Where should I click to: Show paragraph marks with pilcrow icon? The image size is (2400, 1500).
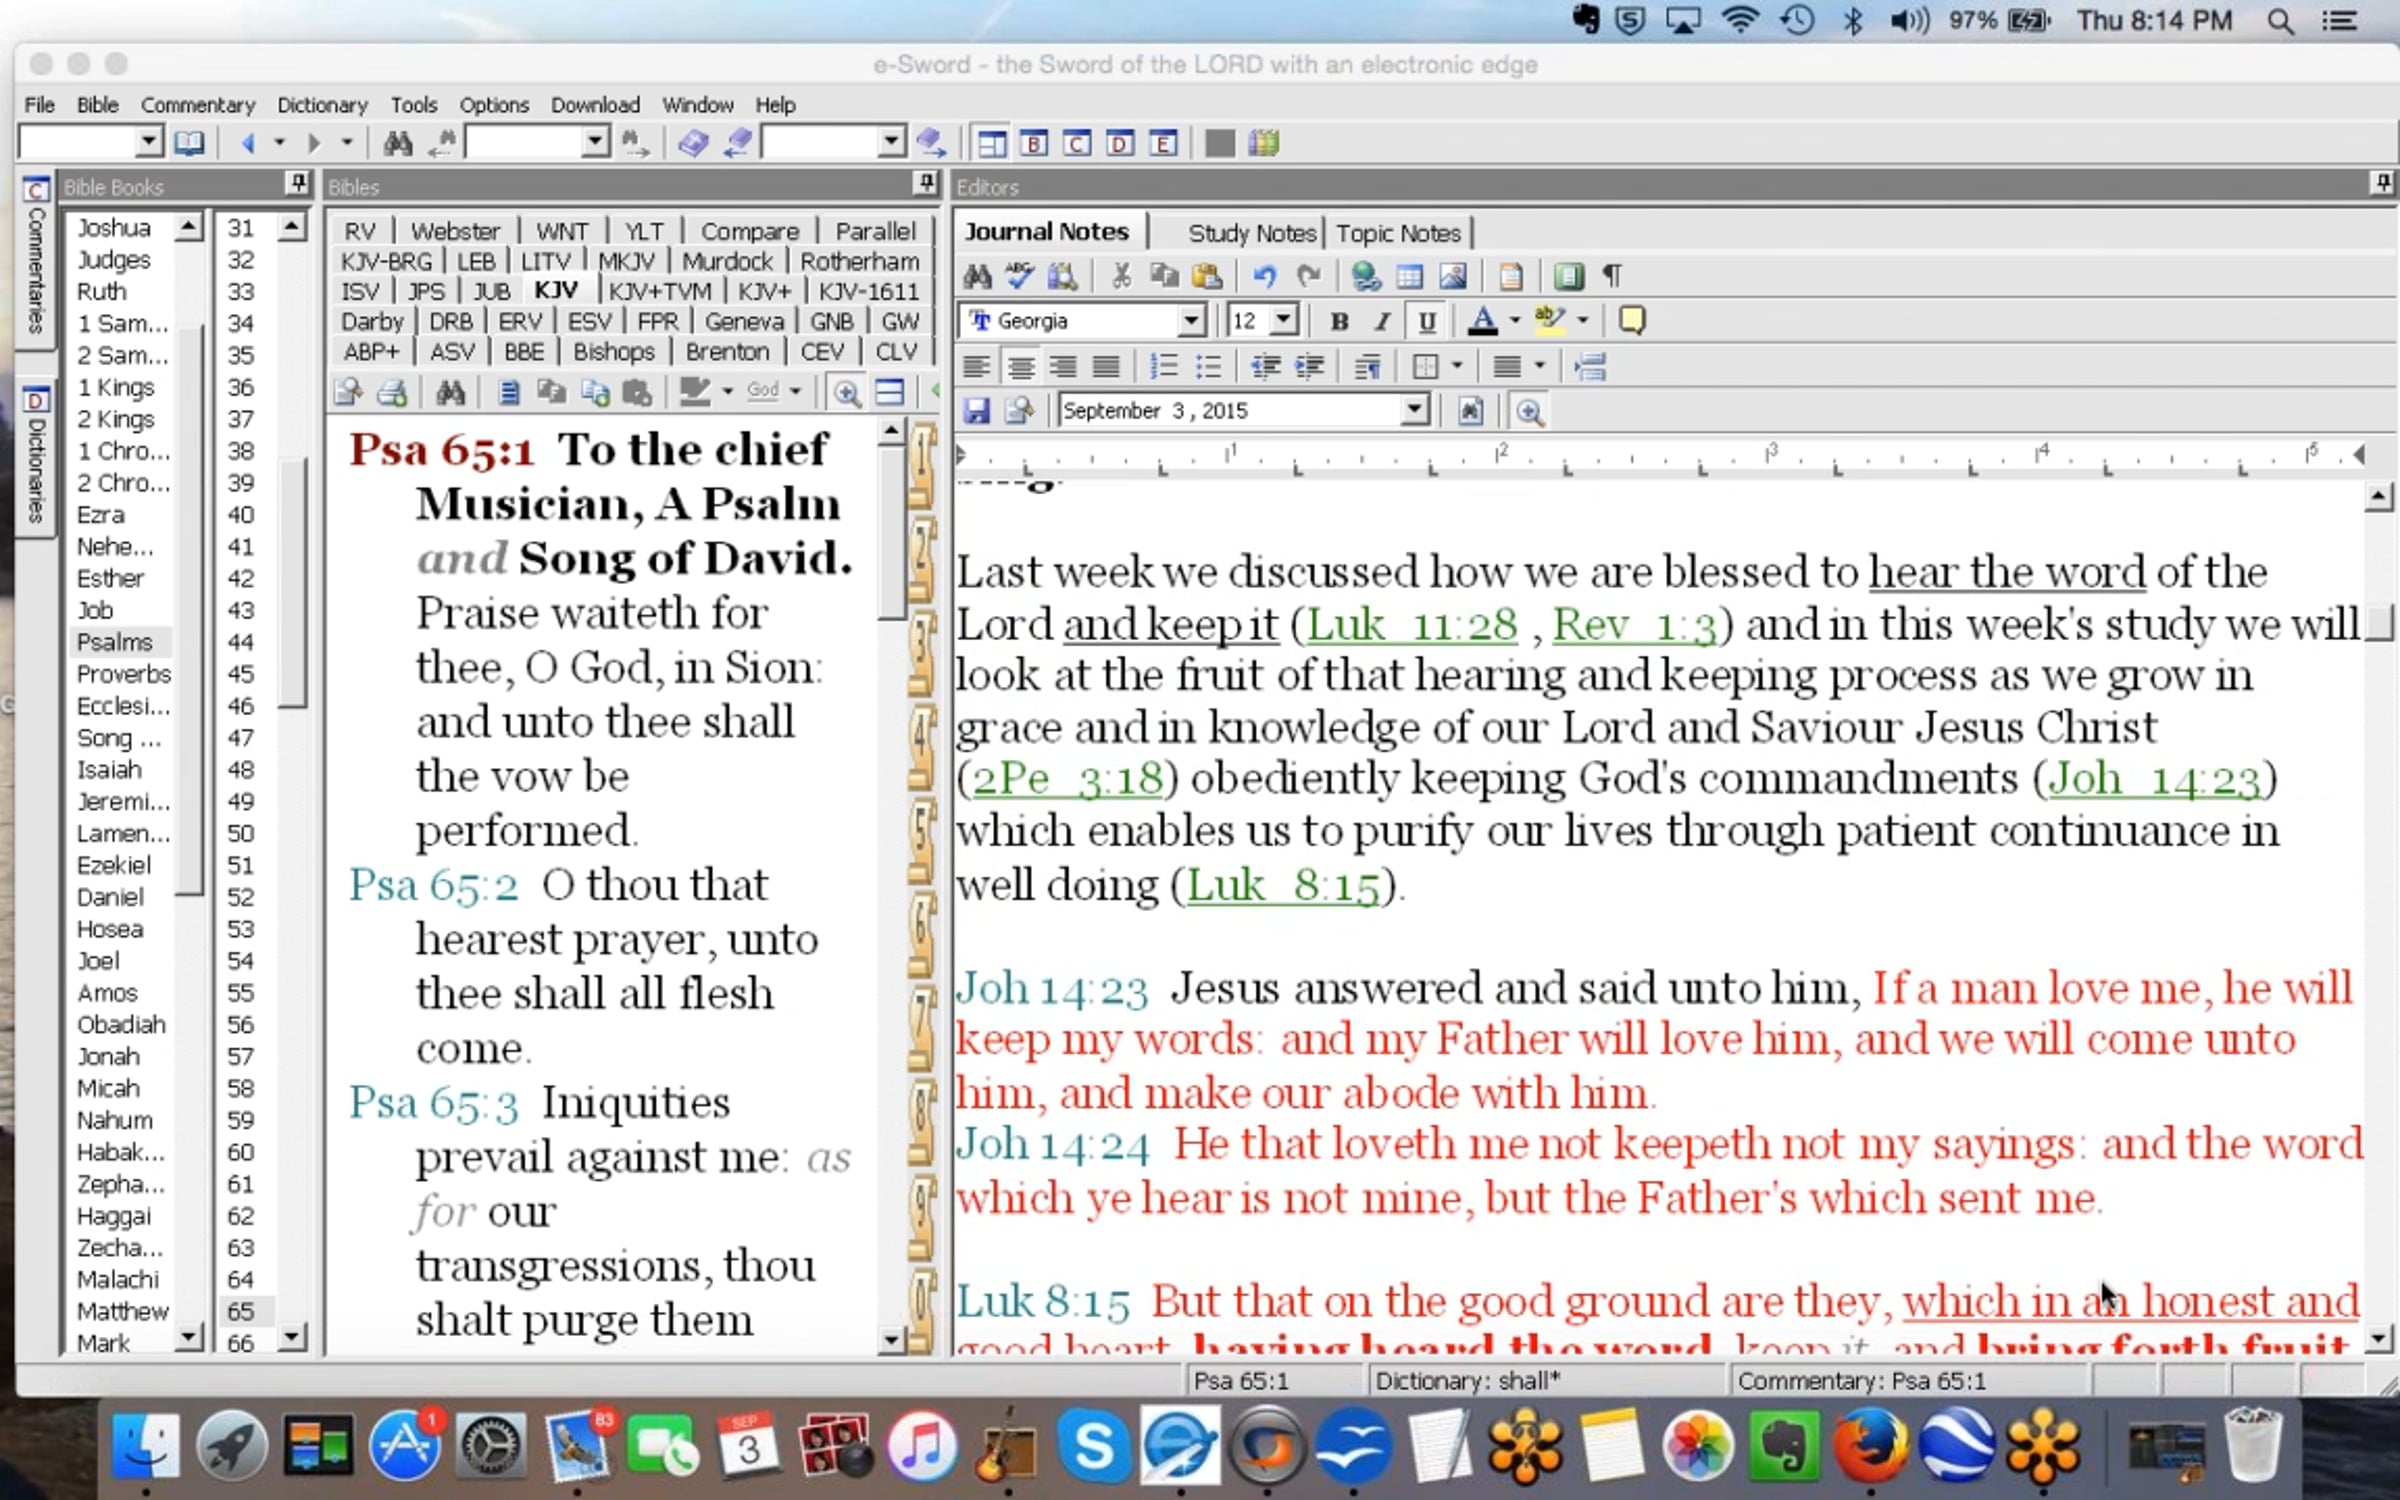tap(1612, 276)
